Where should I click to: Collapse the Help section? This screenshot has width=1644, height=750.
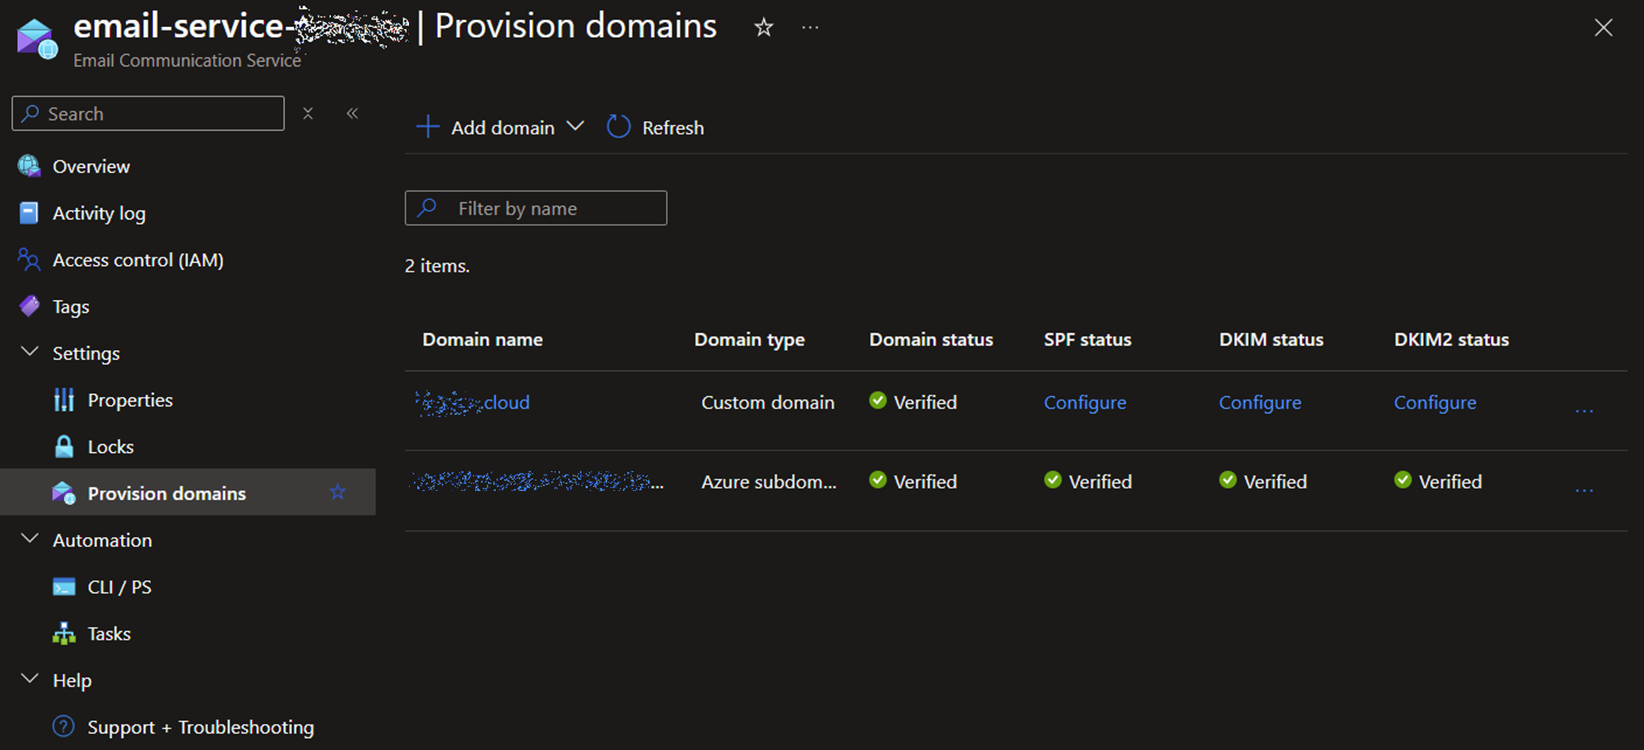click(x=30, y=680)
